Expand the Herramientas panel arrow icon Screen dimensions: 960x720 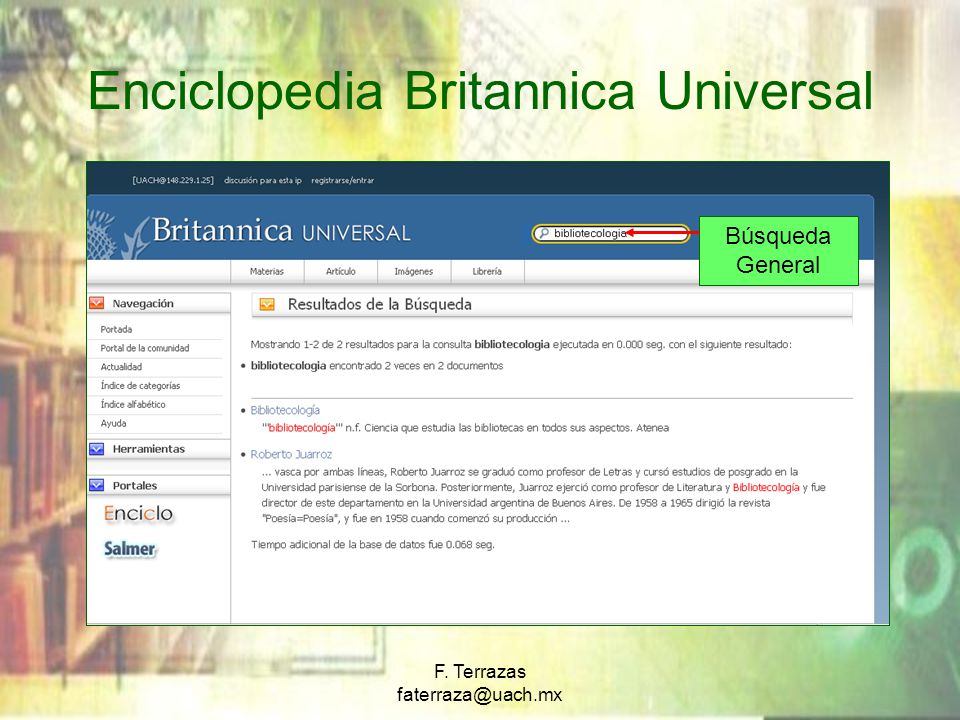(97, 449)
